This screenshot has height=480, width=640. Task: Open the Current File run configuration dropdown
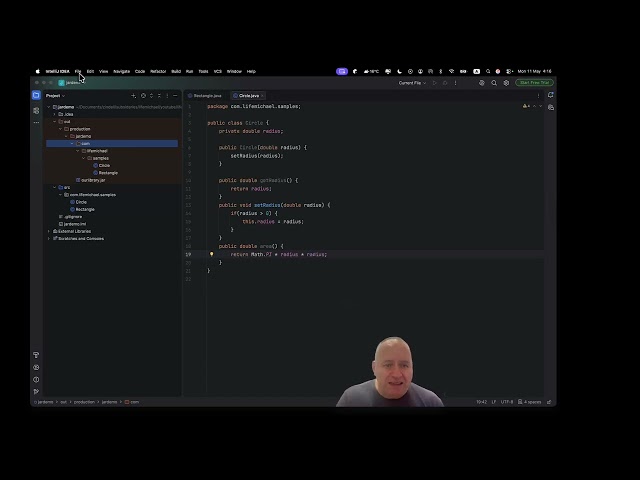(412, 83)
